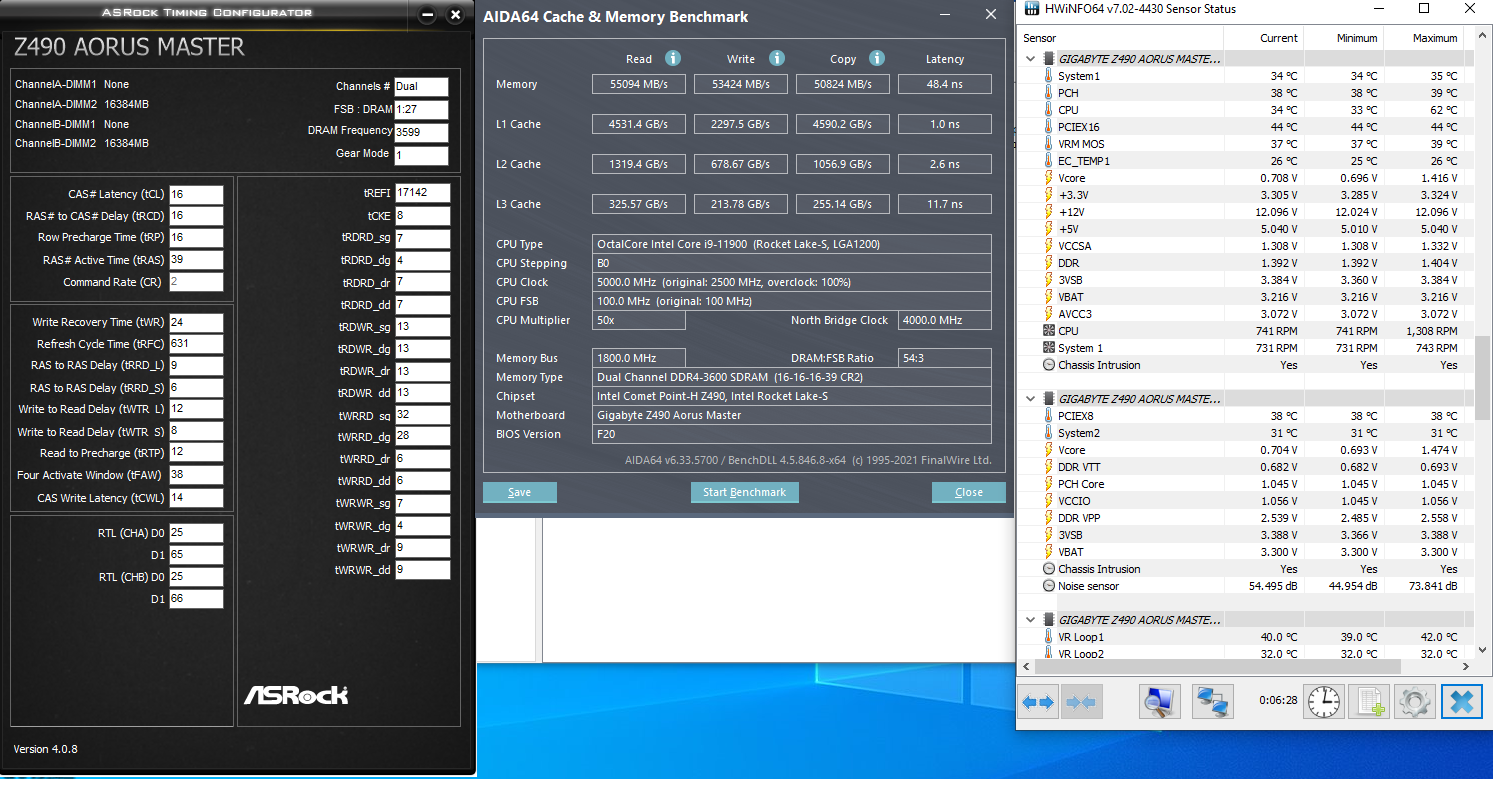Click the tWRRD_sg field

pyautogui.click(x=422, y=414)
